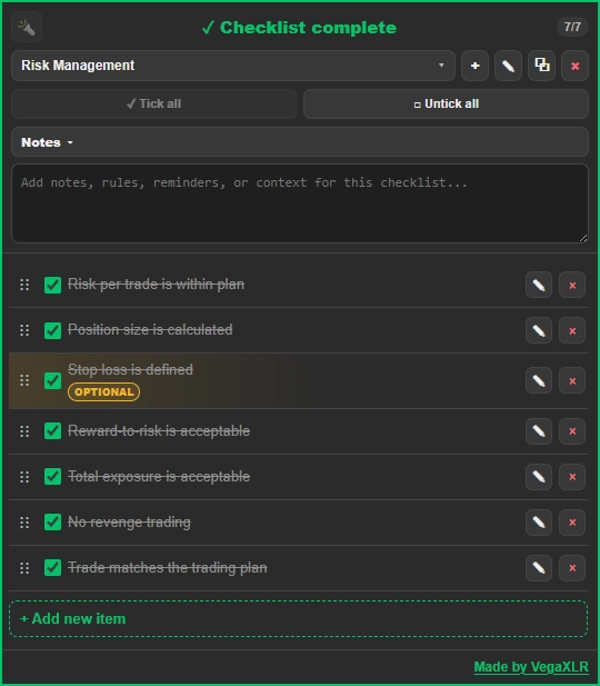Uncheck No revenge trading
This screenshot has height=686, width=600.
pyautogui.click(x=53, y=522)
